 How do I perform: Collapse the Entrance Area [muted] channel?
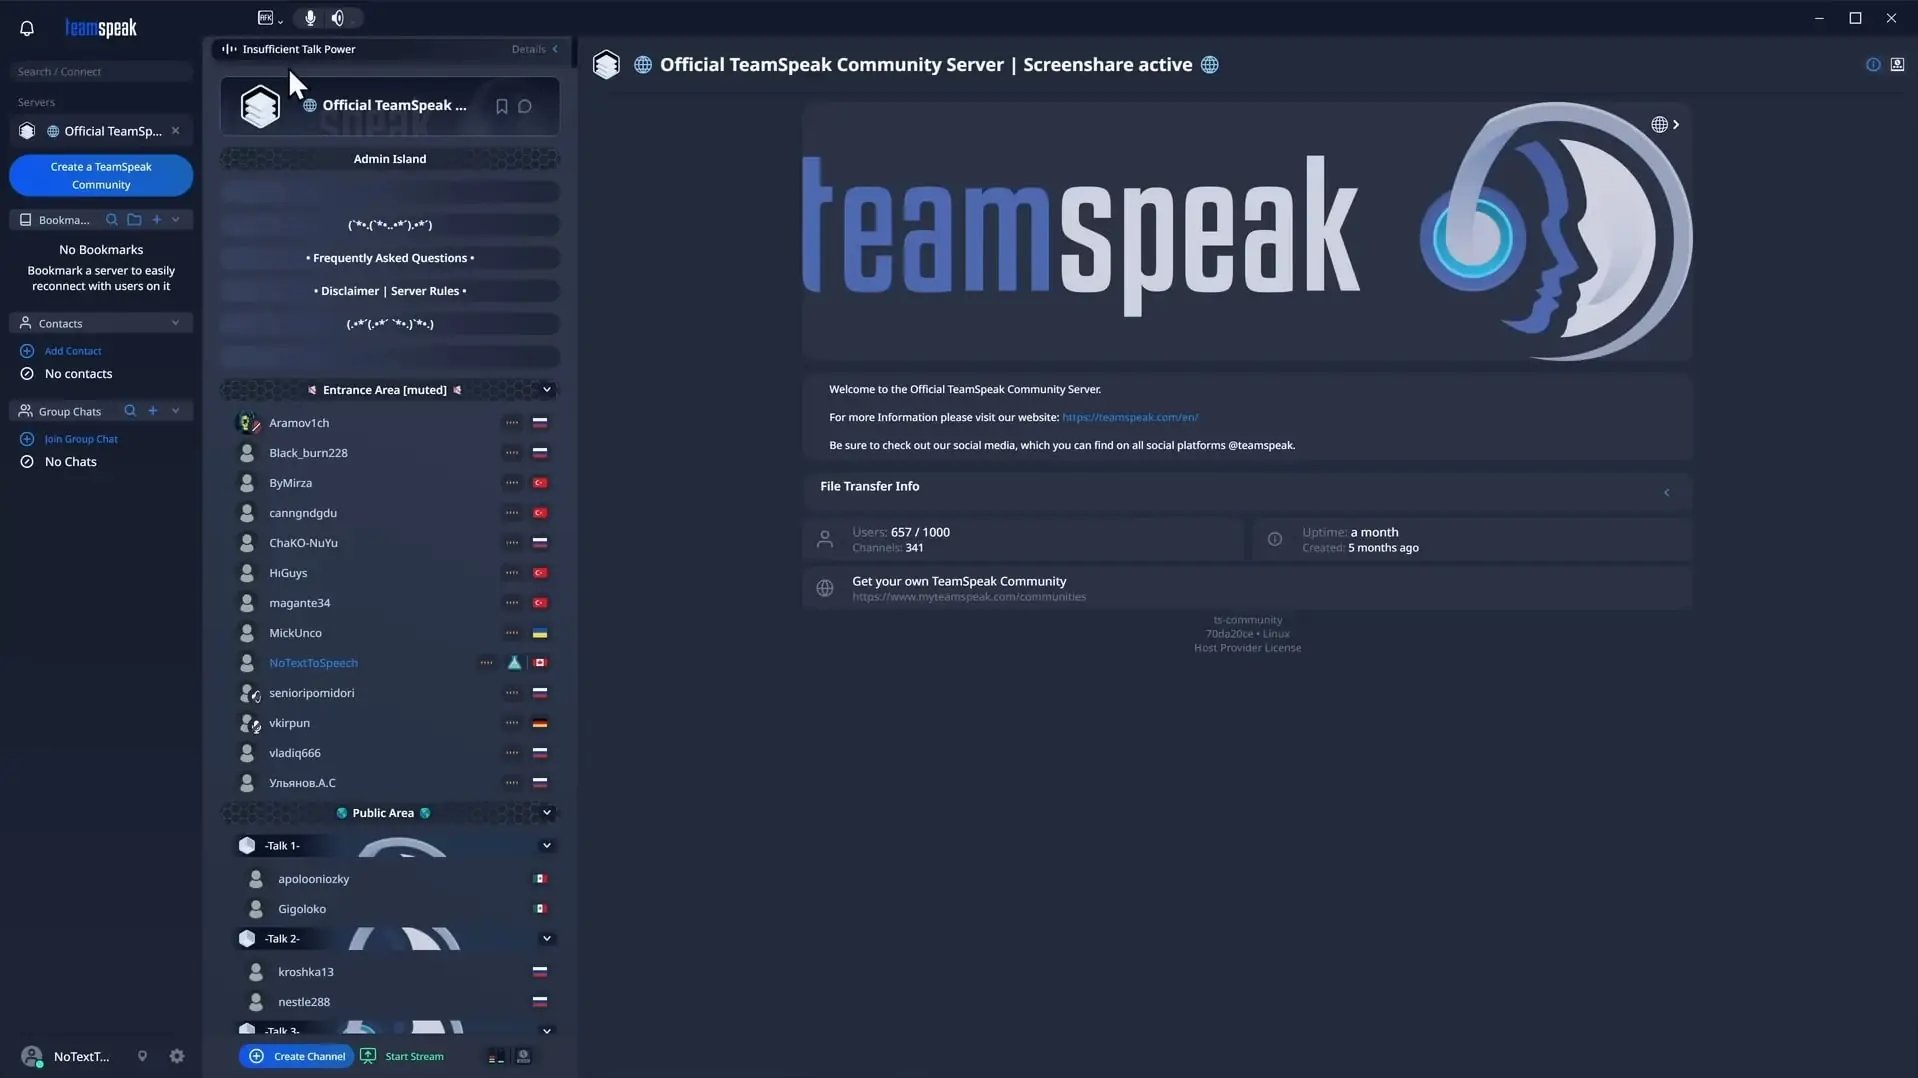pyautogui.click(x=547, y=390)
